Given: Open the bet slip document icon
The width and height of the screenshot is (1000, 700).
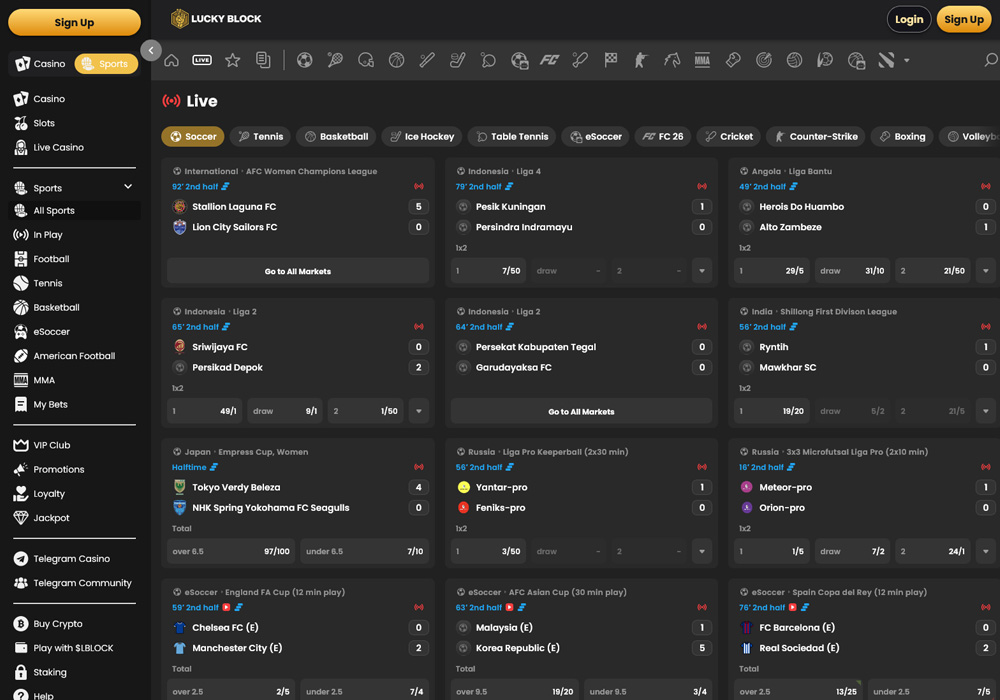Looking at the screenshot, I should click(x=263, y=60).
